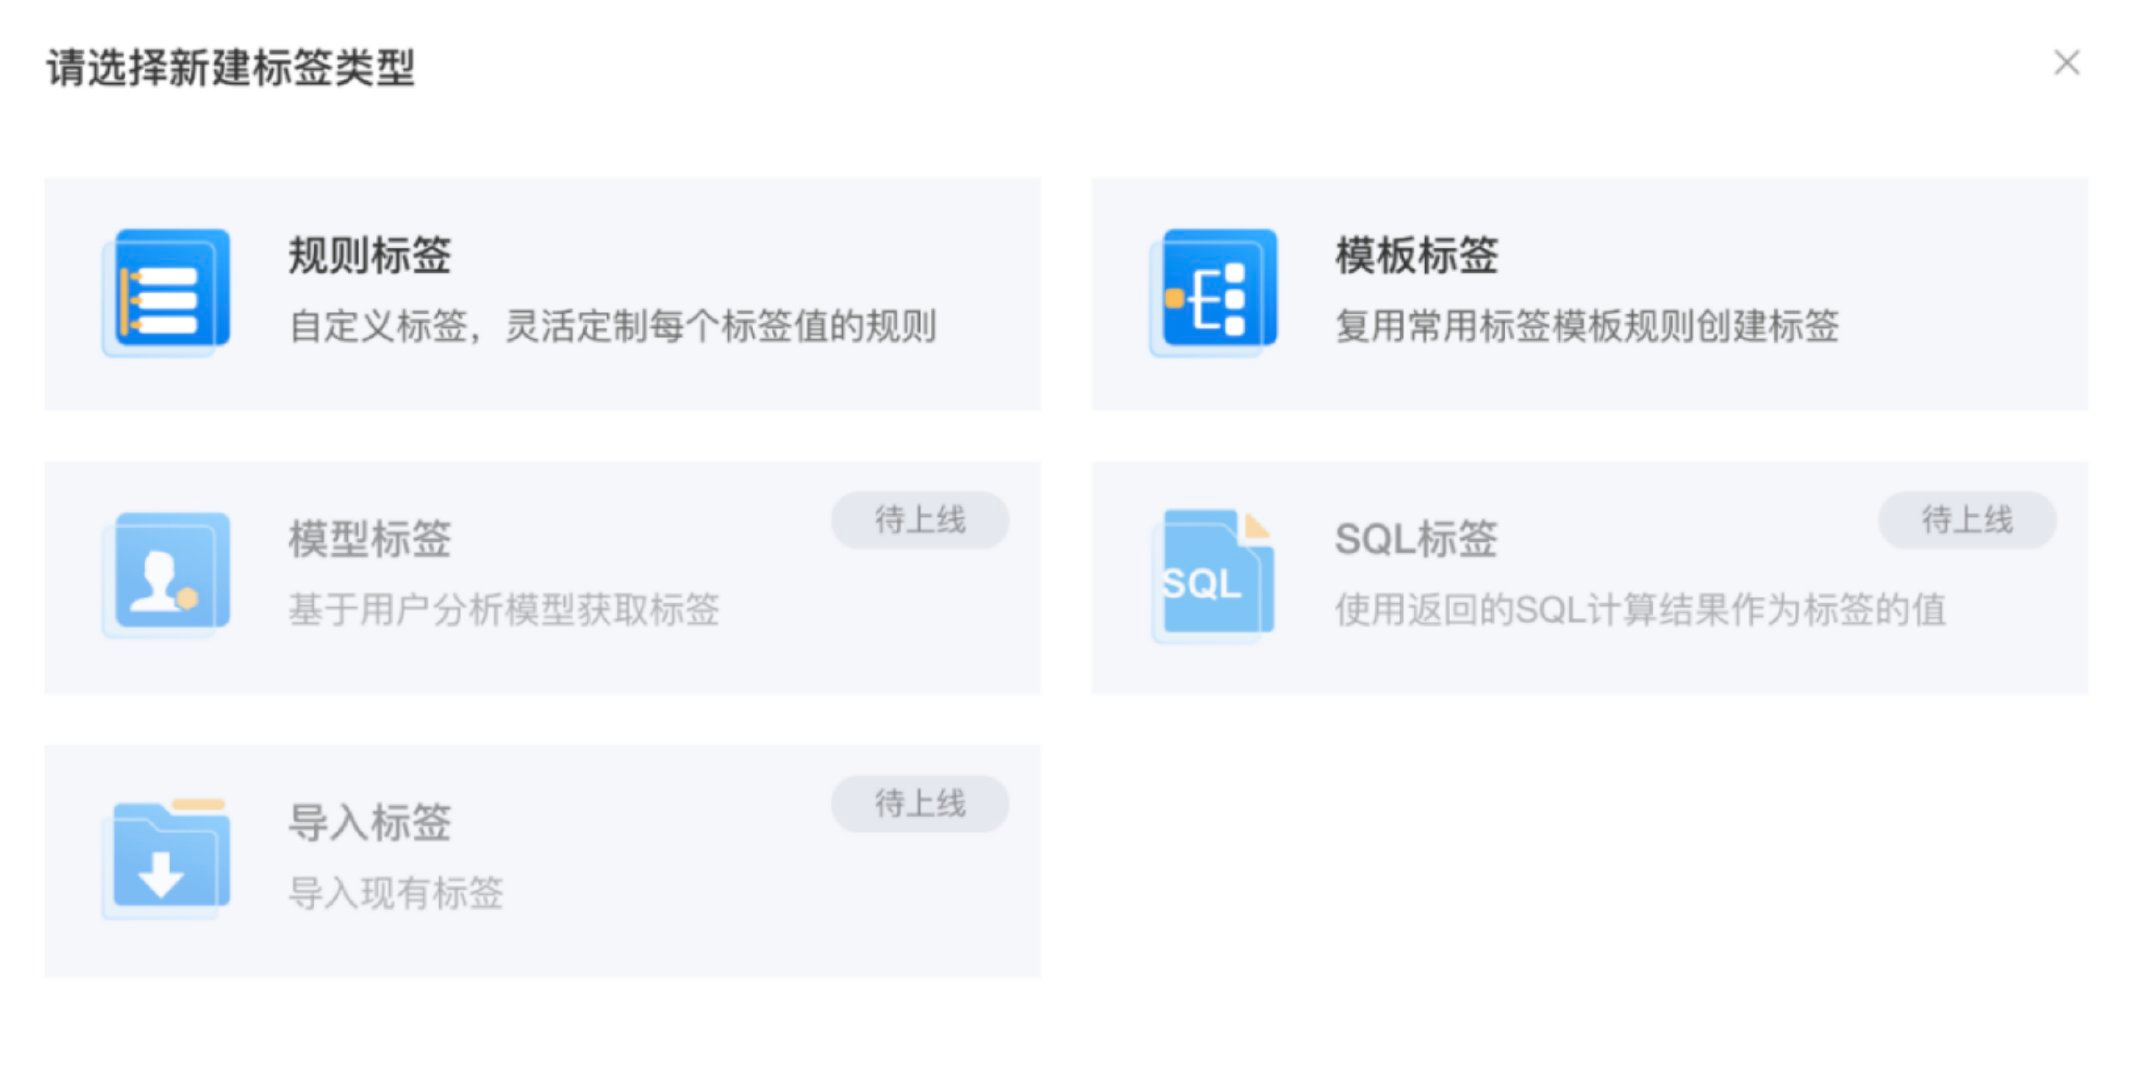Screen dimensions: 2132x1080
Task: Click the SQL file icon
Action: pos(1214,575)
